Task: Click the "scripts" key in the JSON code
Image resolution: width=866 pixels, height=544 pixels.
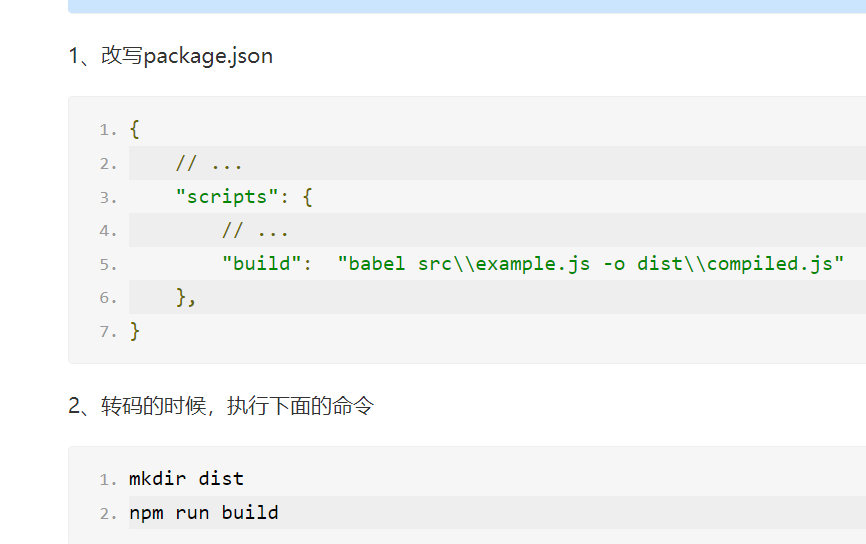Action: pyautogui.click(x=221, y=197)
